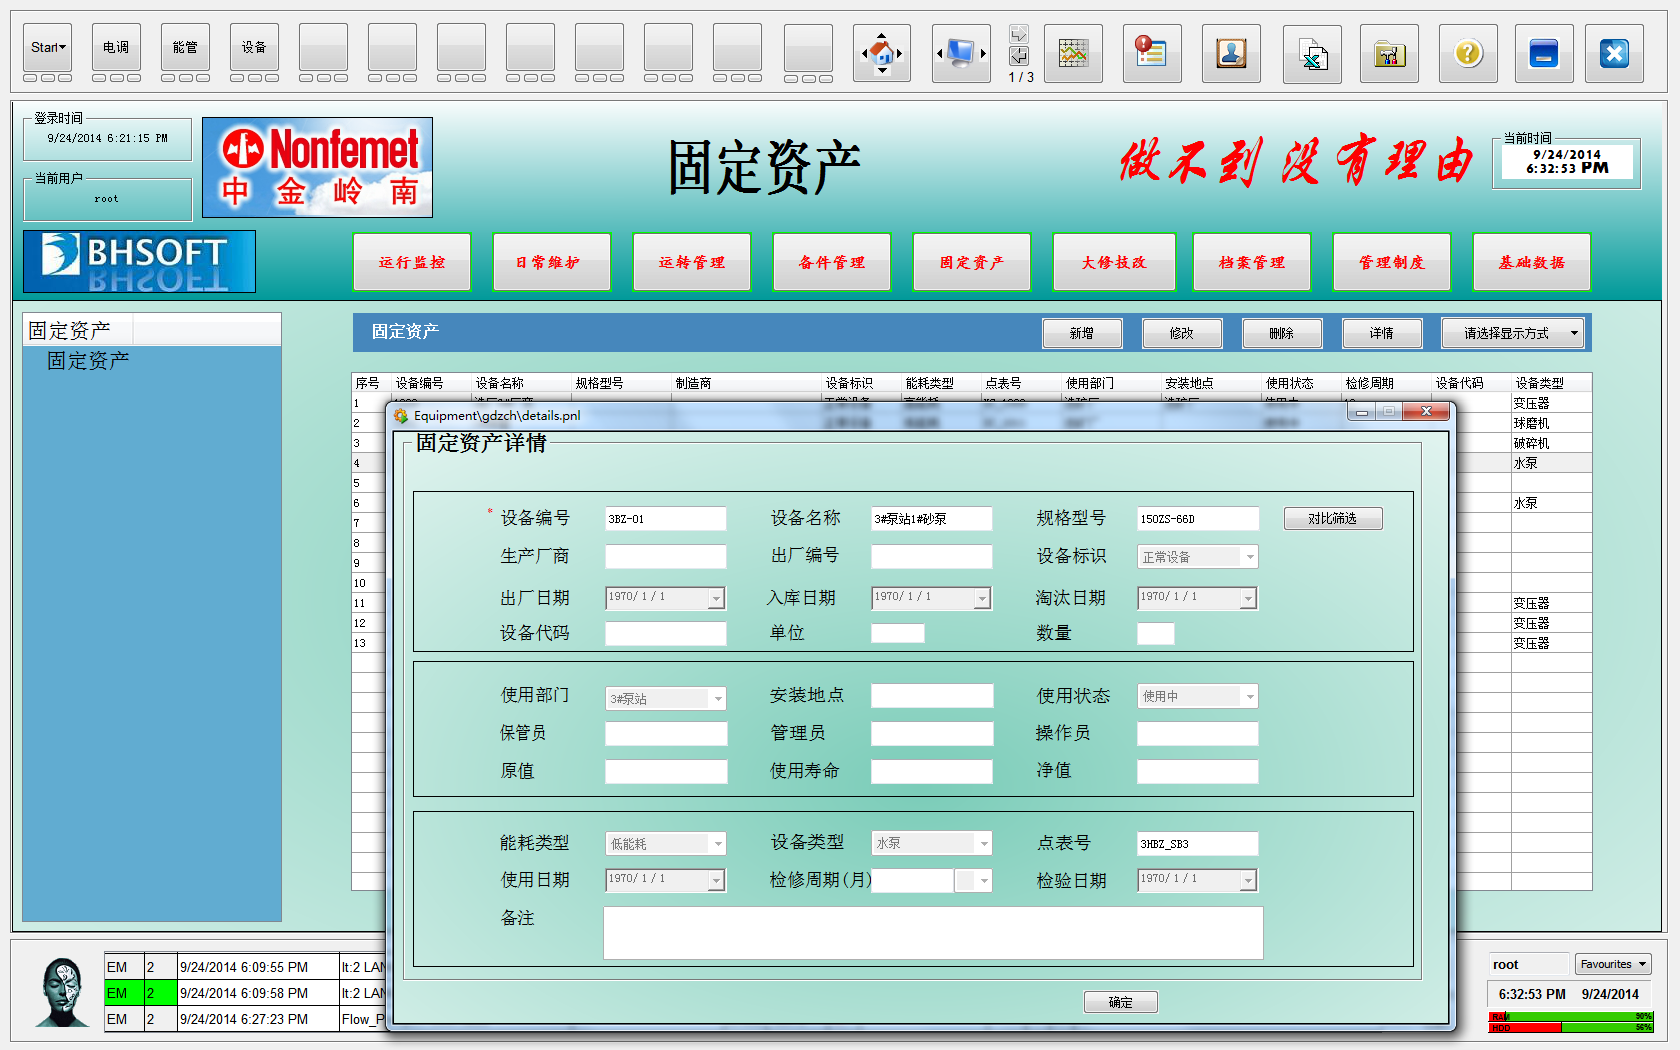Click the face avatar icon in status bar

pos(63,991)
